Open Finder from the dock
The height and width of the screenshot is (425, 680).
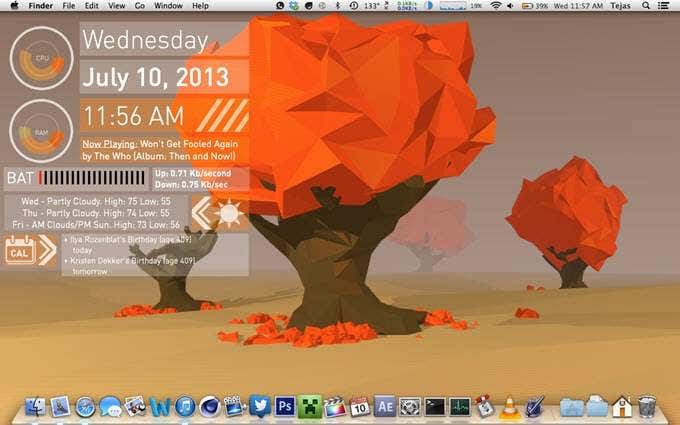point(35,407)
